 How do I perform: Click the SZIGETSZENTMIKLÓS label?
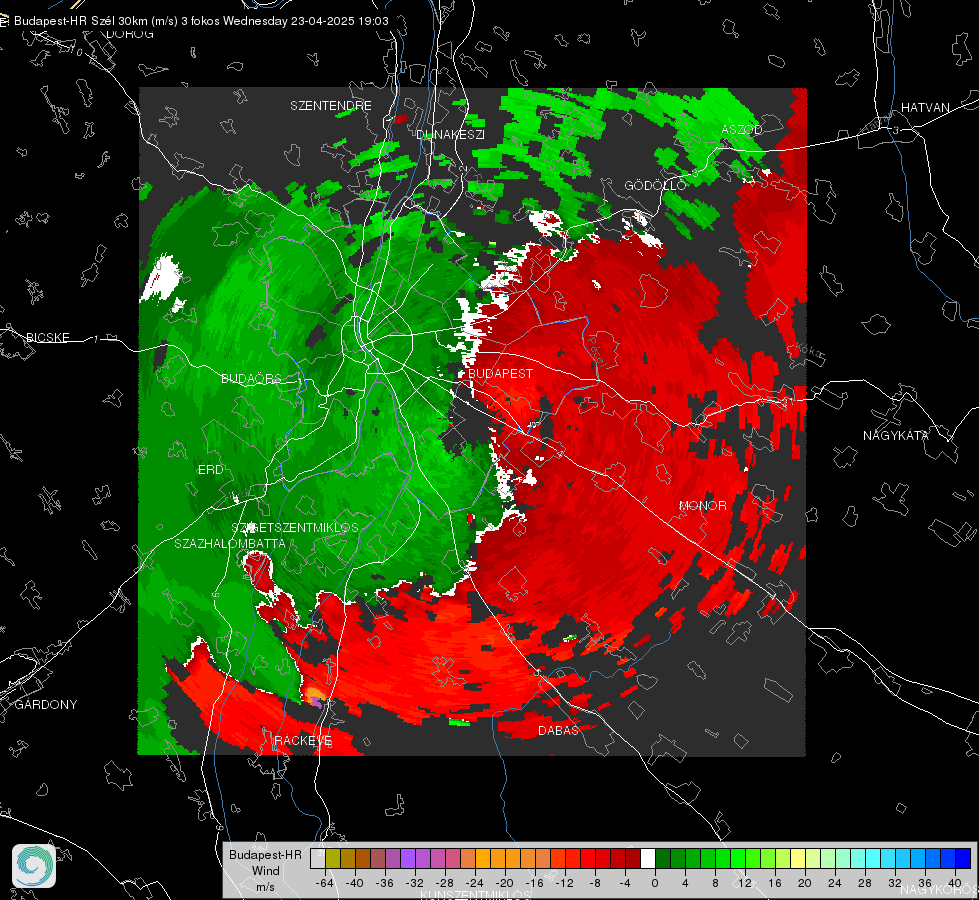pyautogui.click(x=295, y=528)
